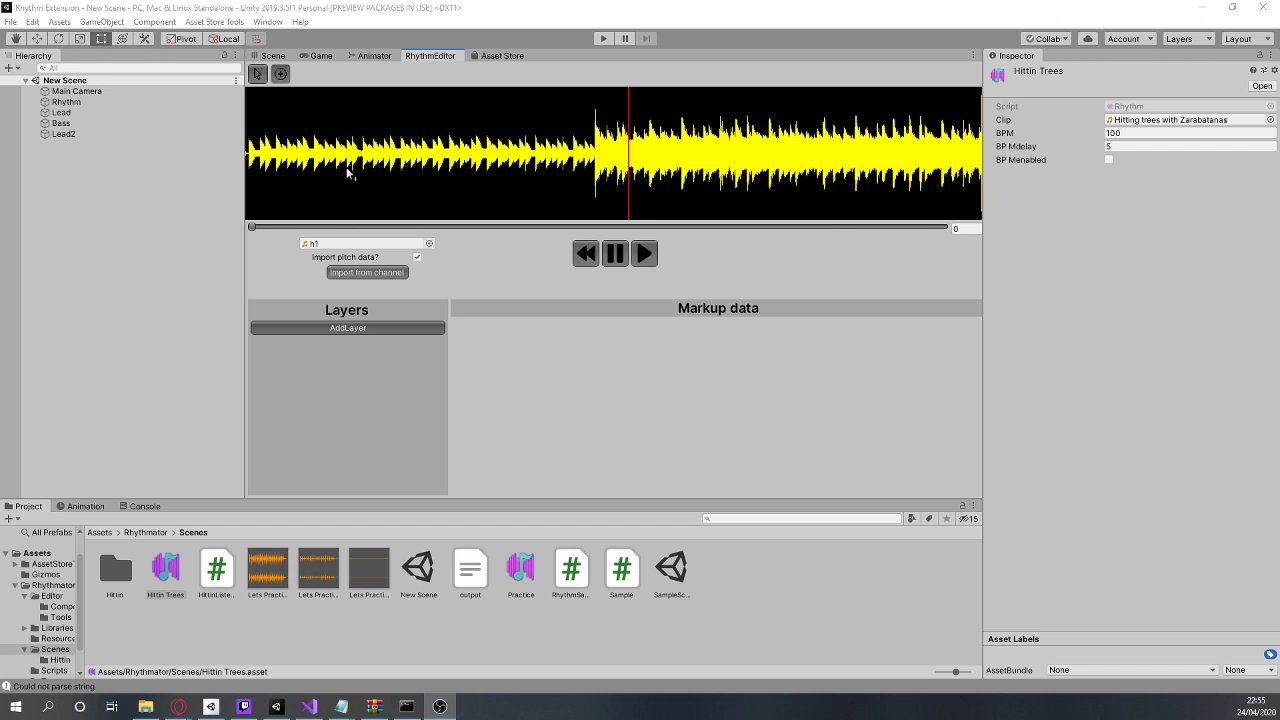Select the Hand tool in the toolbar
This screenshot has height=720, width=1280.
(15, 39)
